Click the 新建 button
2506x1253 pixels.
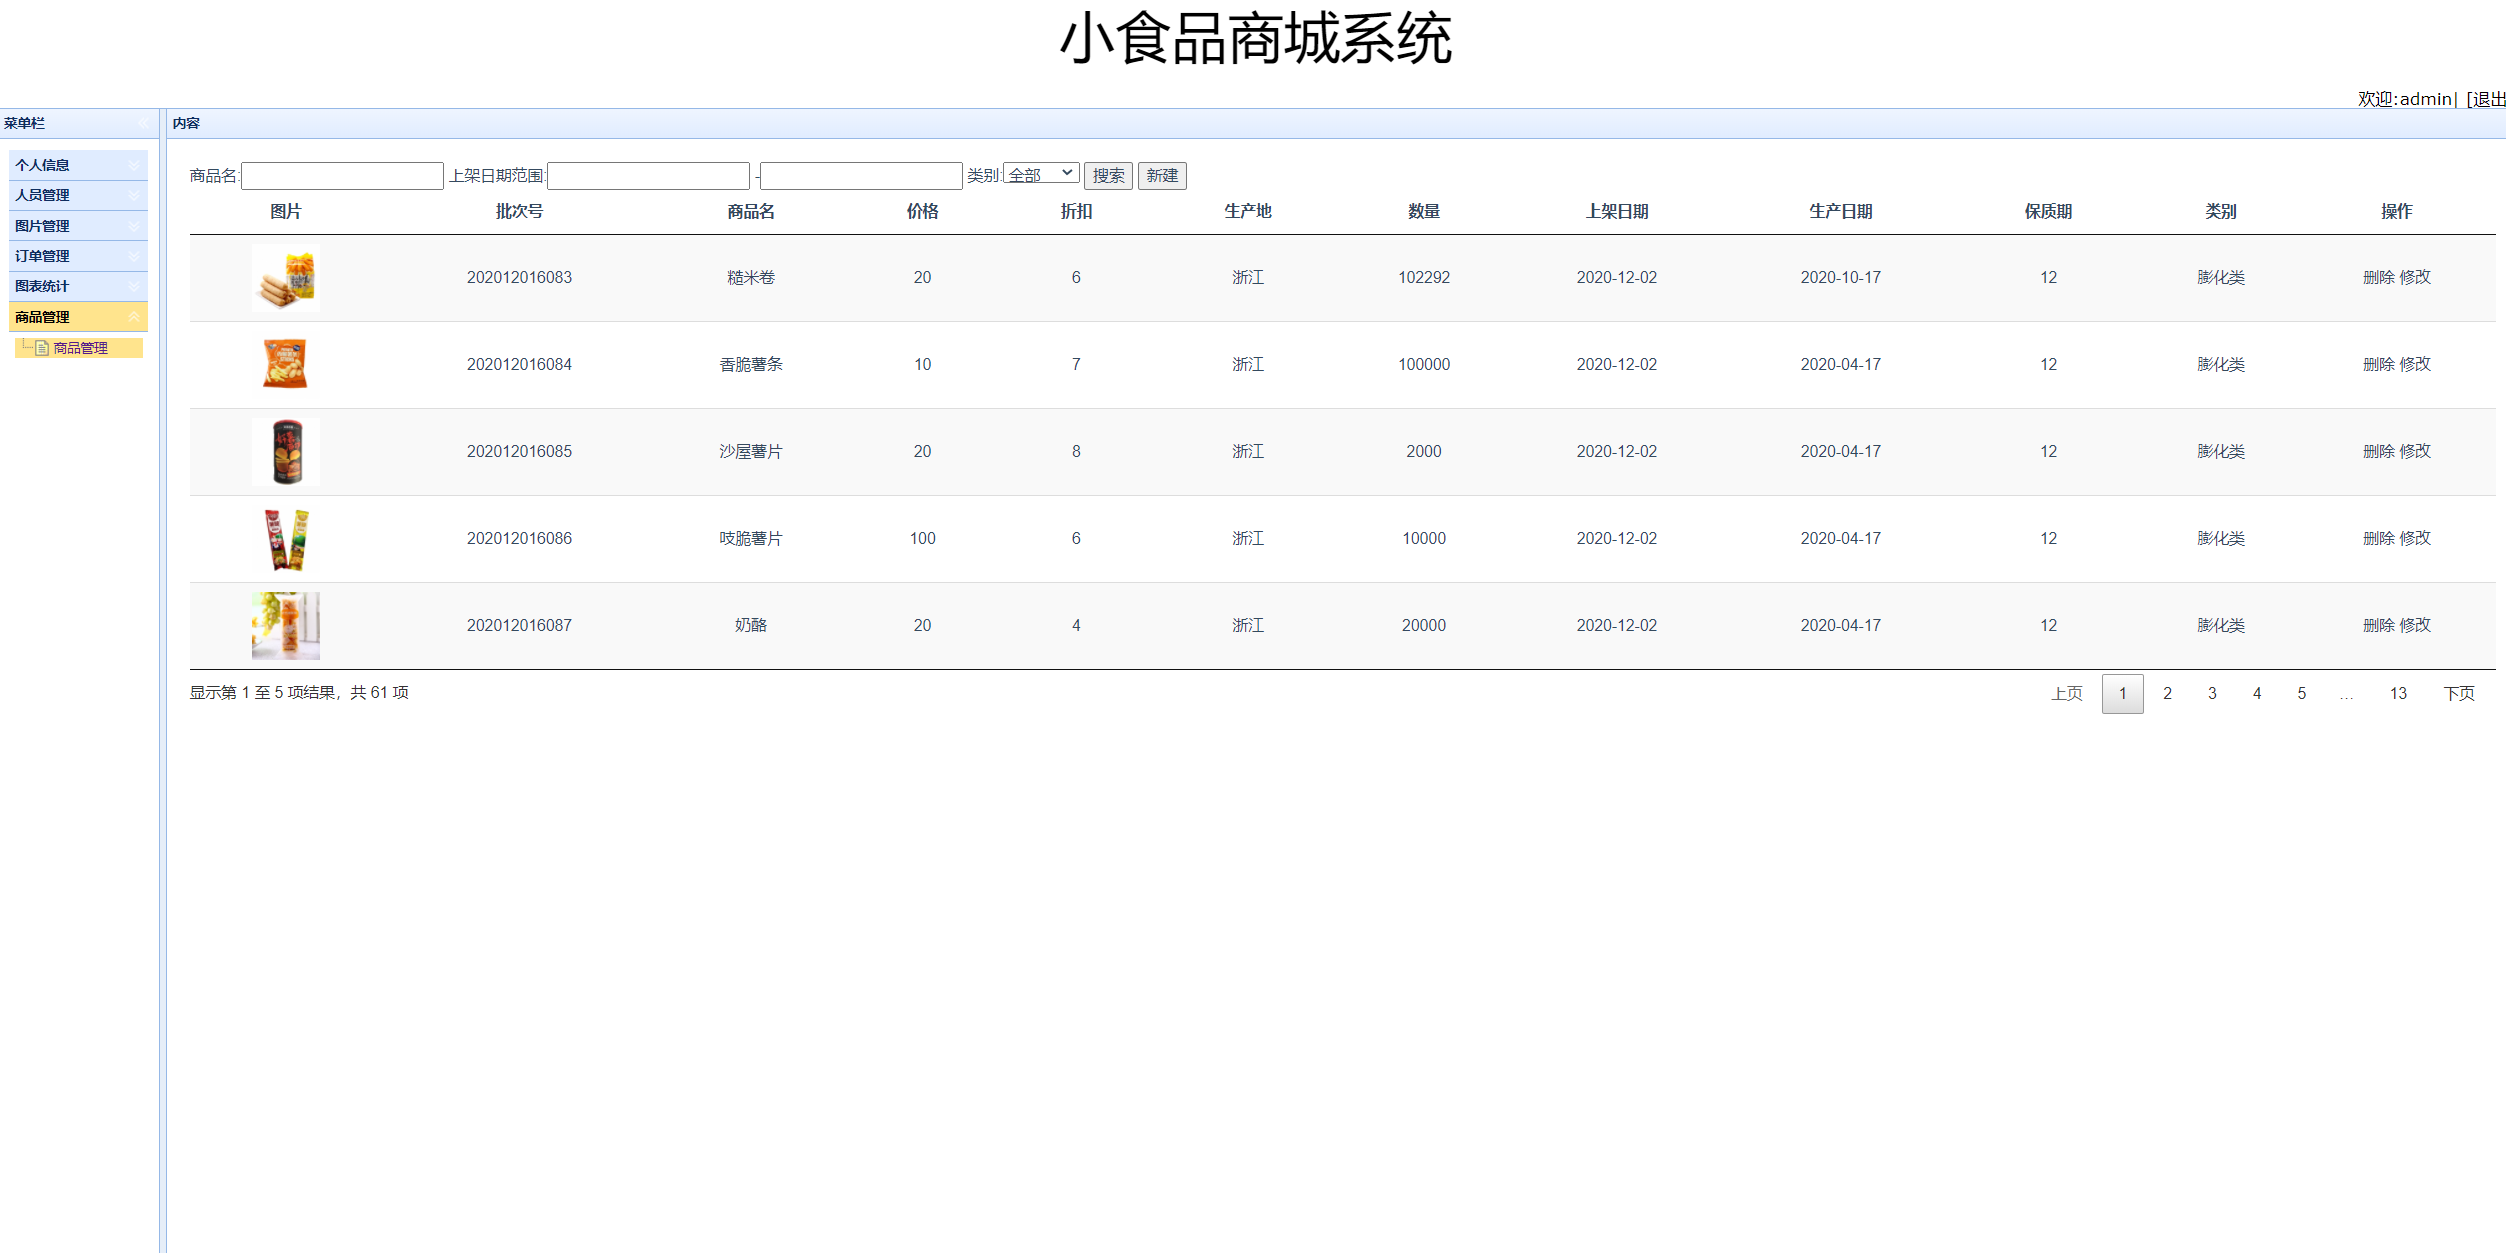[1161, 176]
